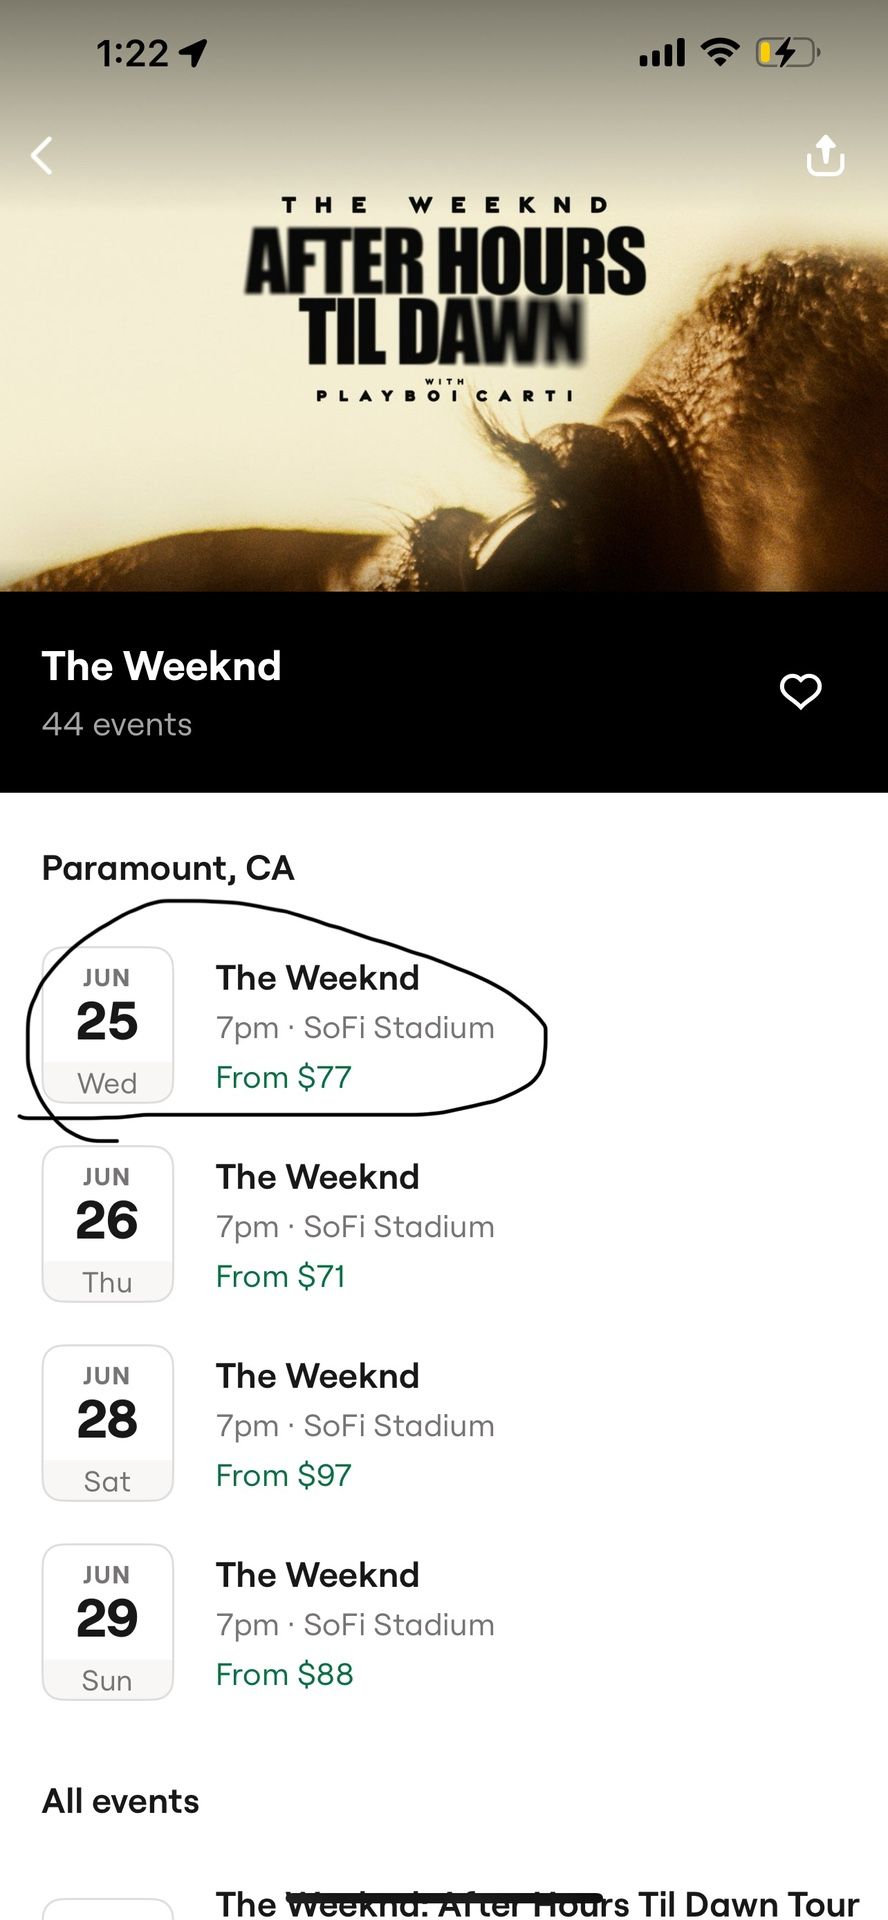Tap From $71 for the June 26 show
Screen dimensions: 888x1920
pos(281,1276)
